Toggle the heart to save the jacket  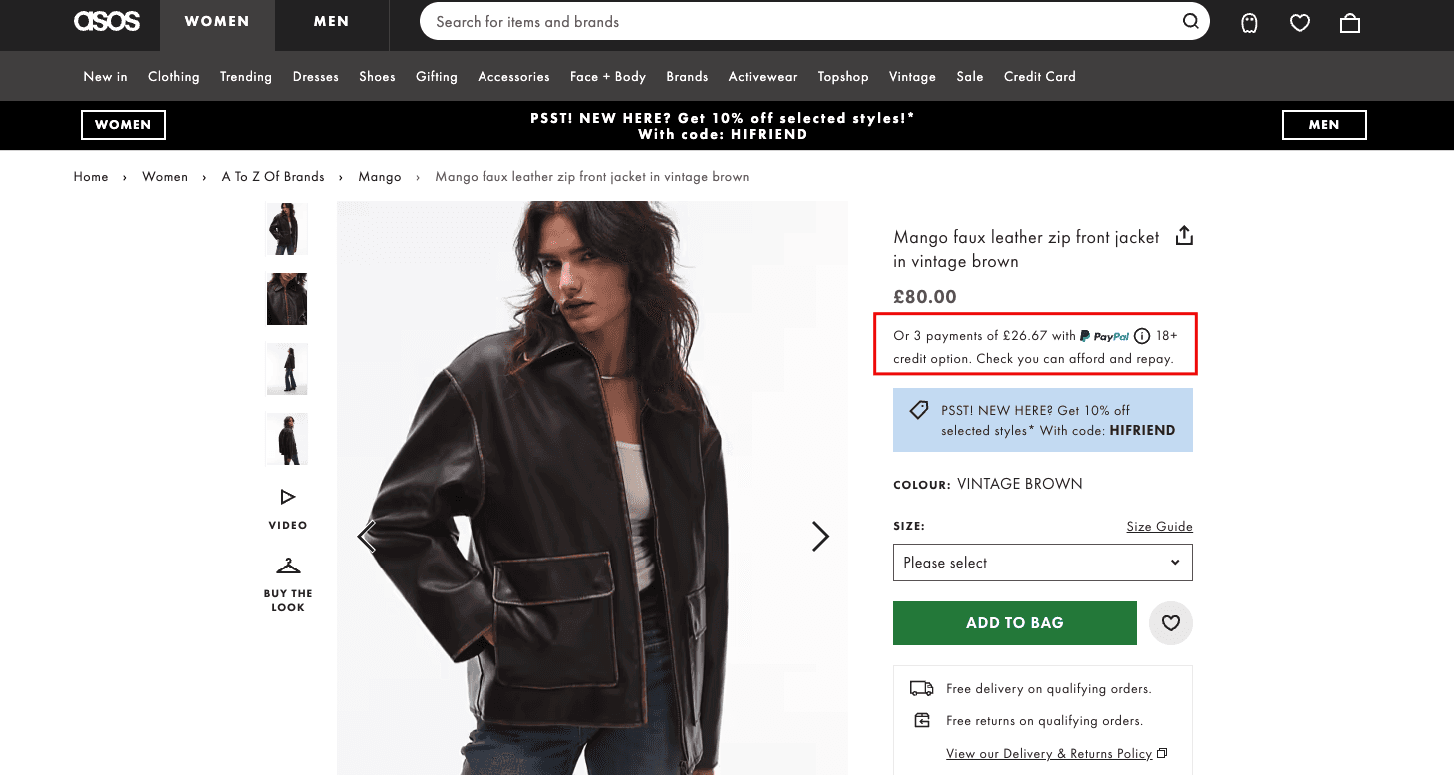pyautogui.click(x=1170, y=623)
